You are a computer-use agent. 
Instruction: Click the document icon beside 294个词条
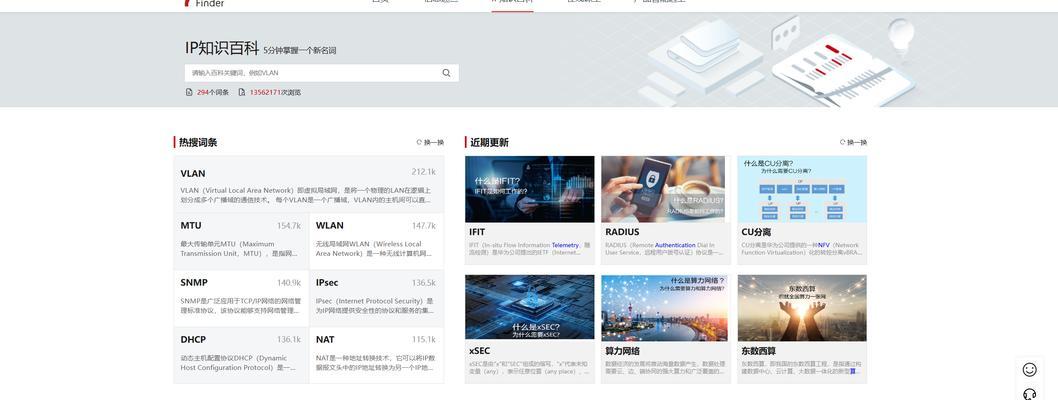point(189,92)
